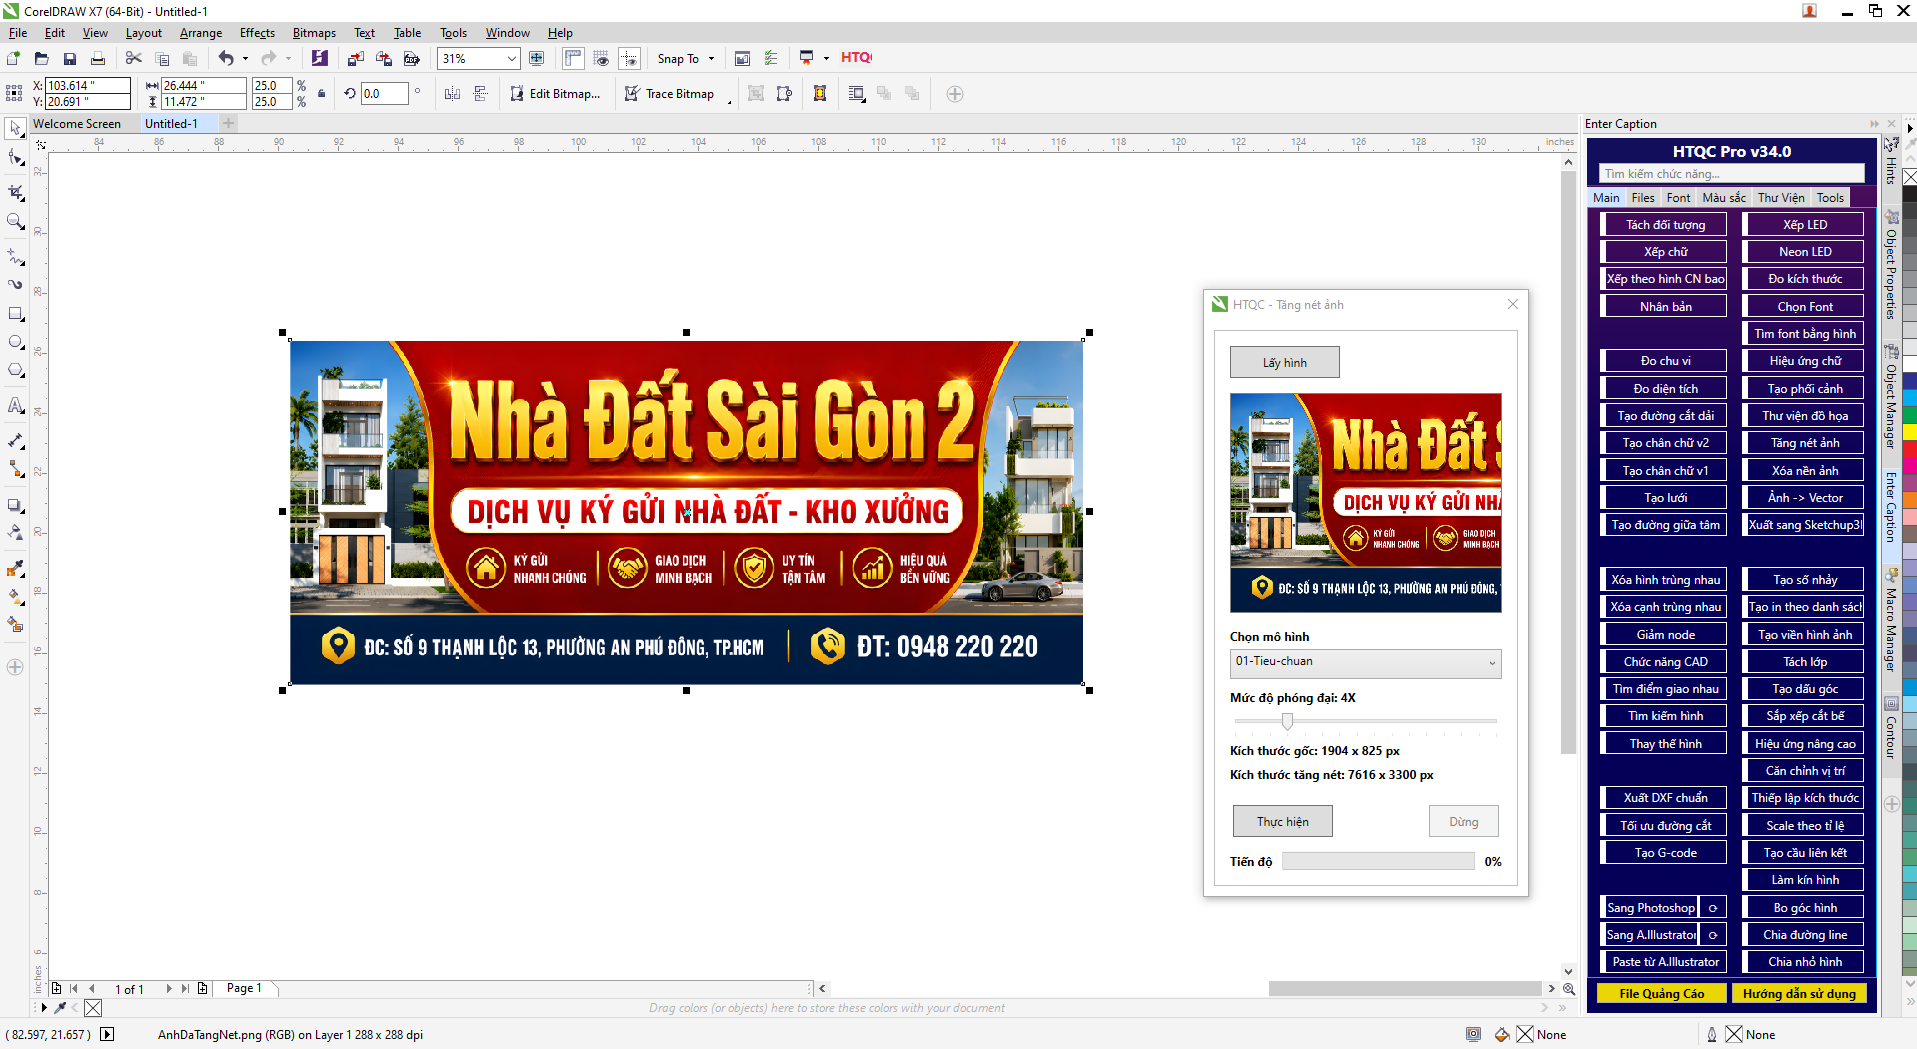
Task: Toggle Show Guidelines in toolbar
Action: click(x=629, y=59)
